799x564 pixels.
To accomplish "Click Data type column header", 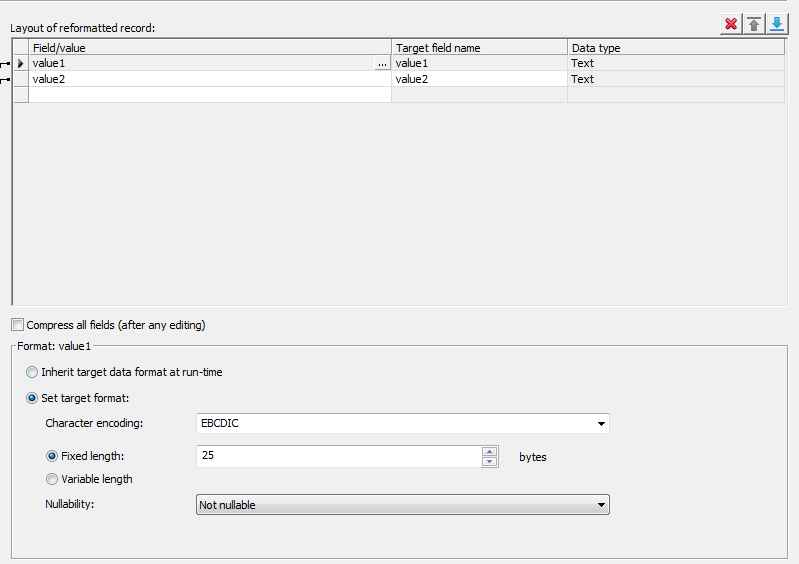I will click(676, 47).
